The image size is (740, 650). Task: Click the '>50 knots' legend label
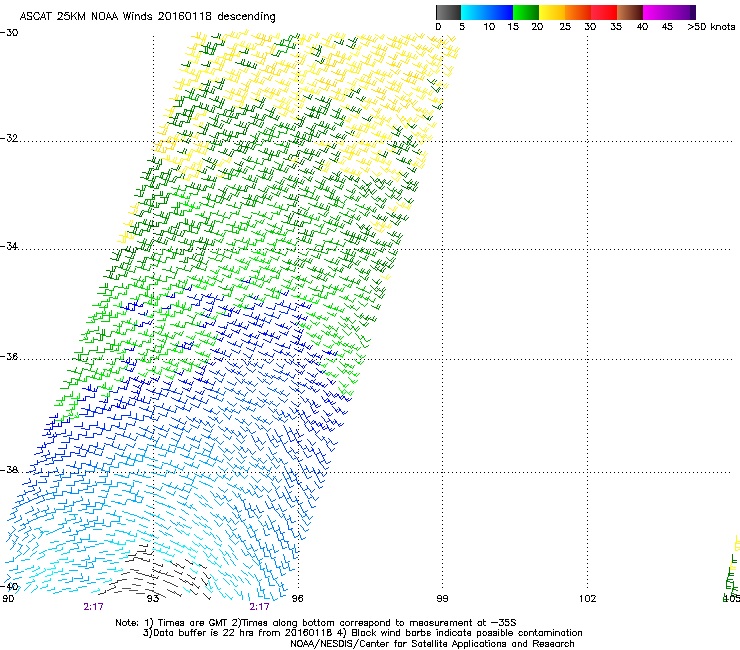[711, 27]
